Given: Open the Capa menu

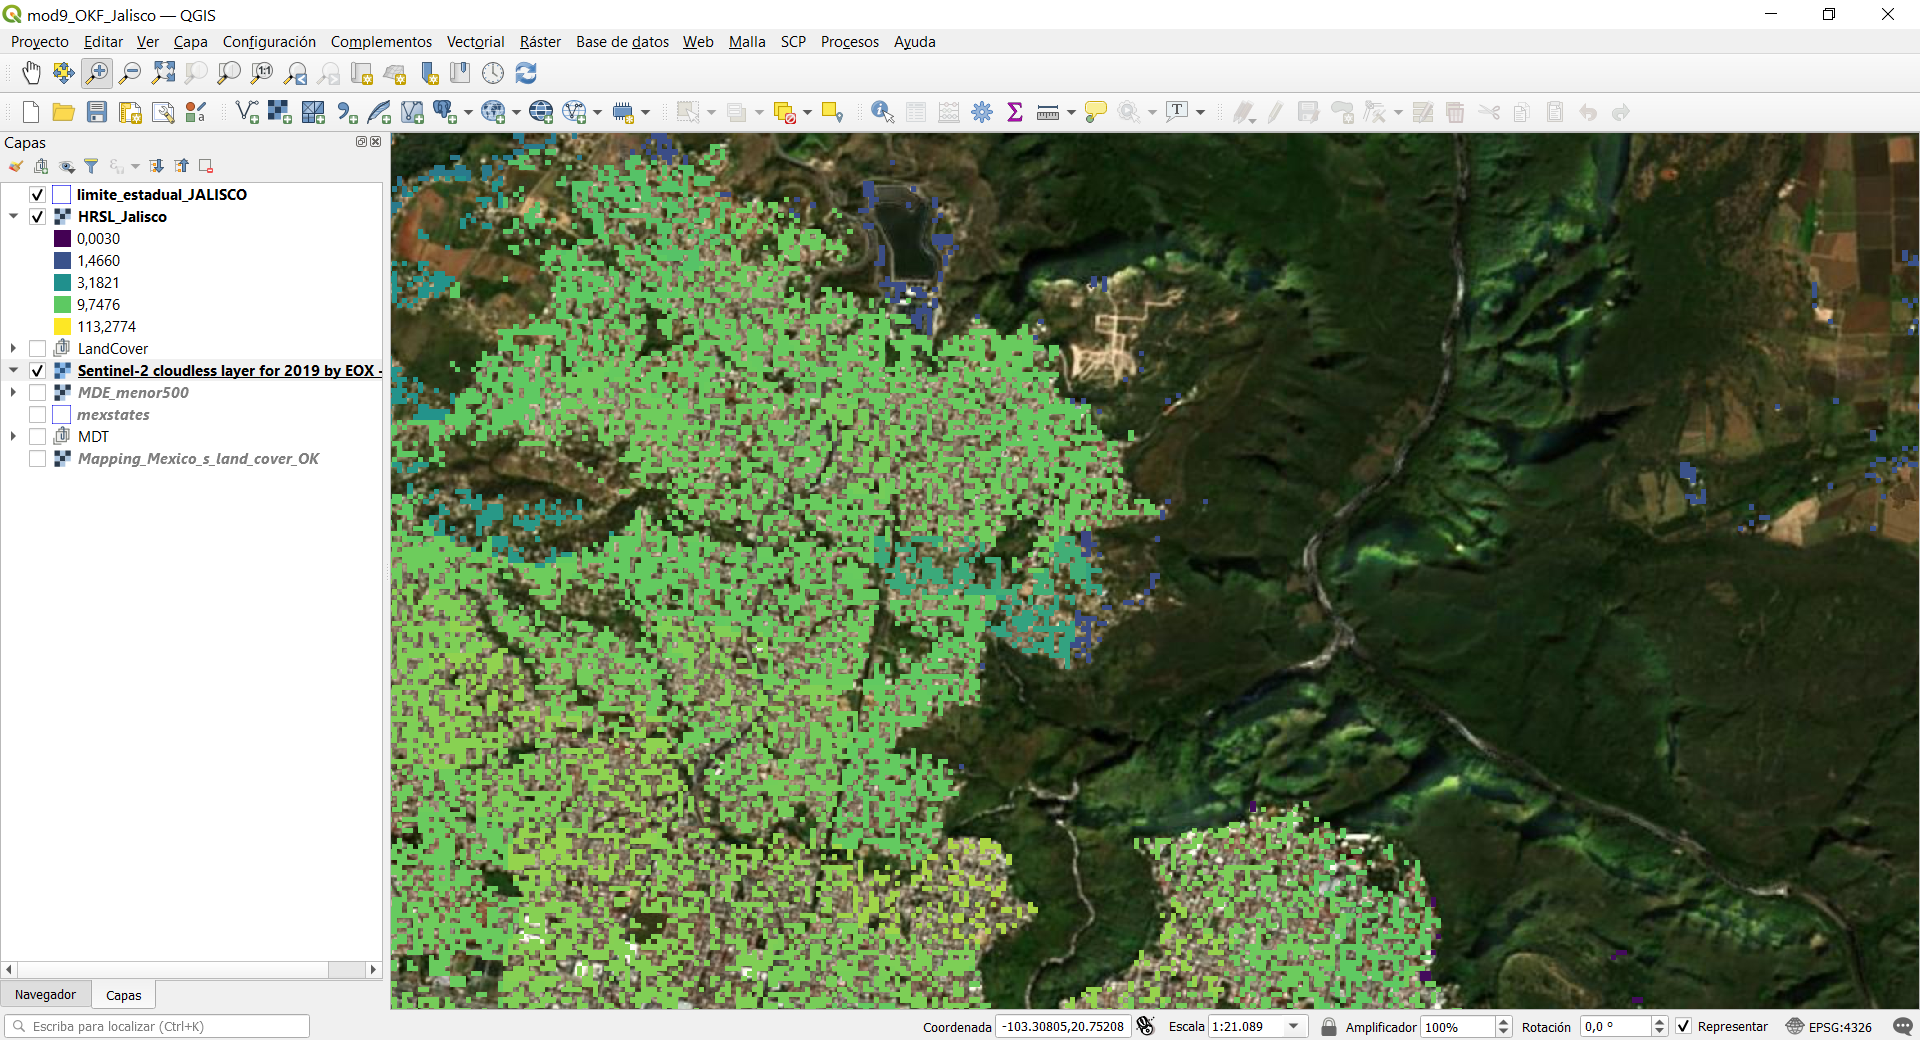Looking at the screenshot, I should tap(190, 41).
